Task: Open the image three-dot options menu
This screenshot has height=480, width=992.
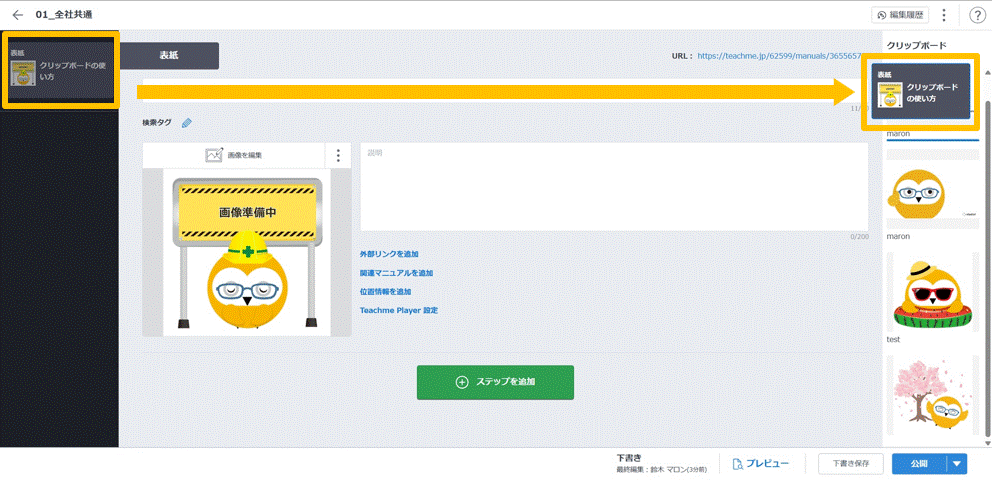Action: coord(338,155)
